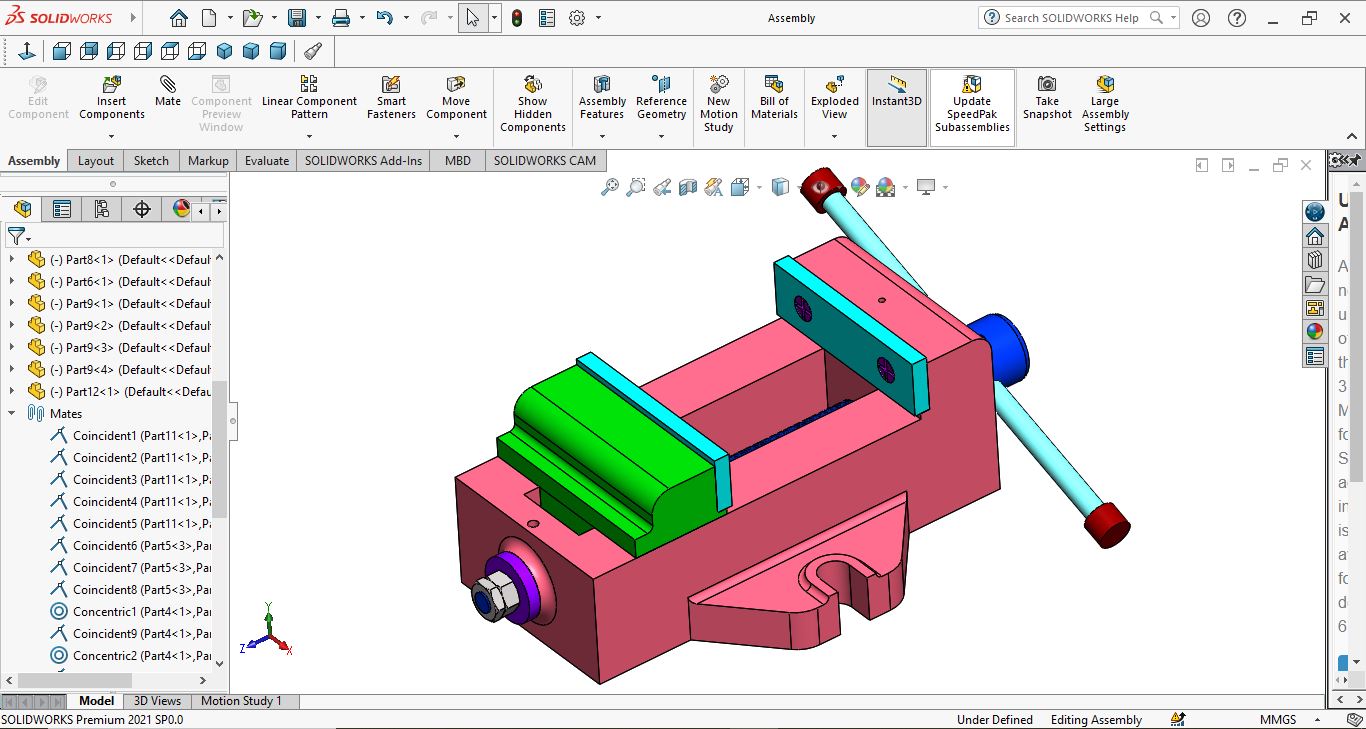Select the Zoom to Area tool
1366x729 pixels.
pyautogui.click(x=635, y=187)
